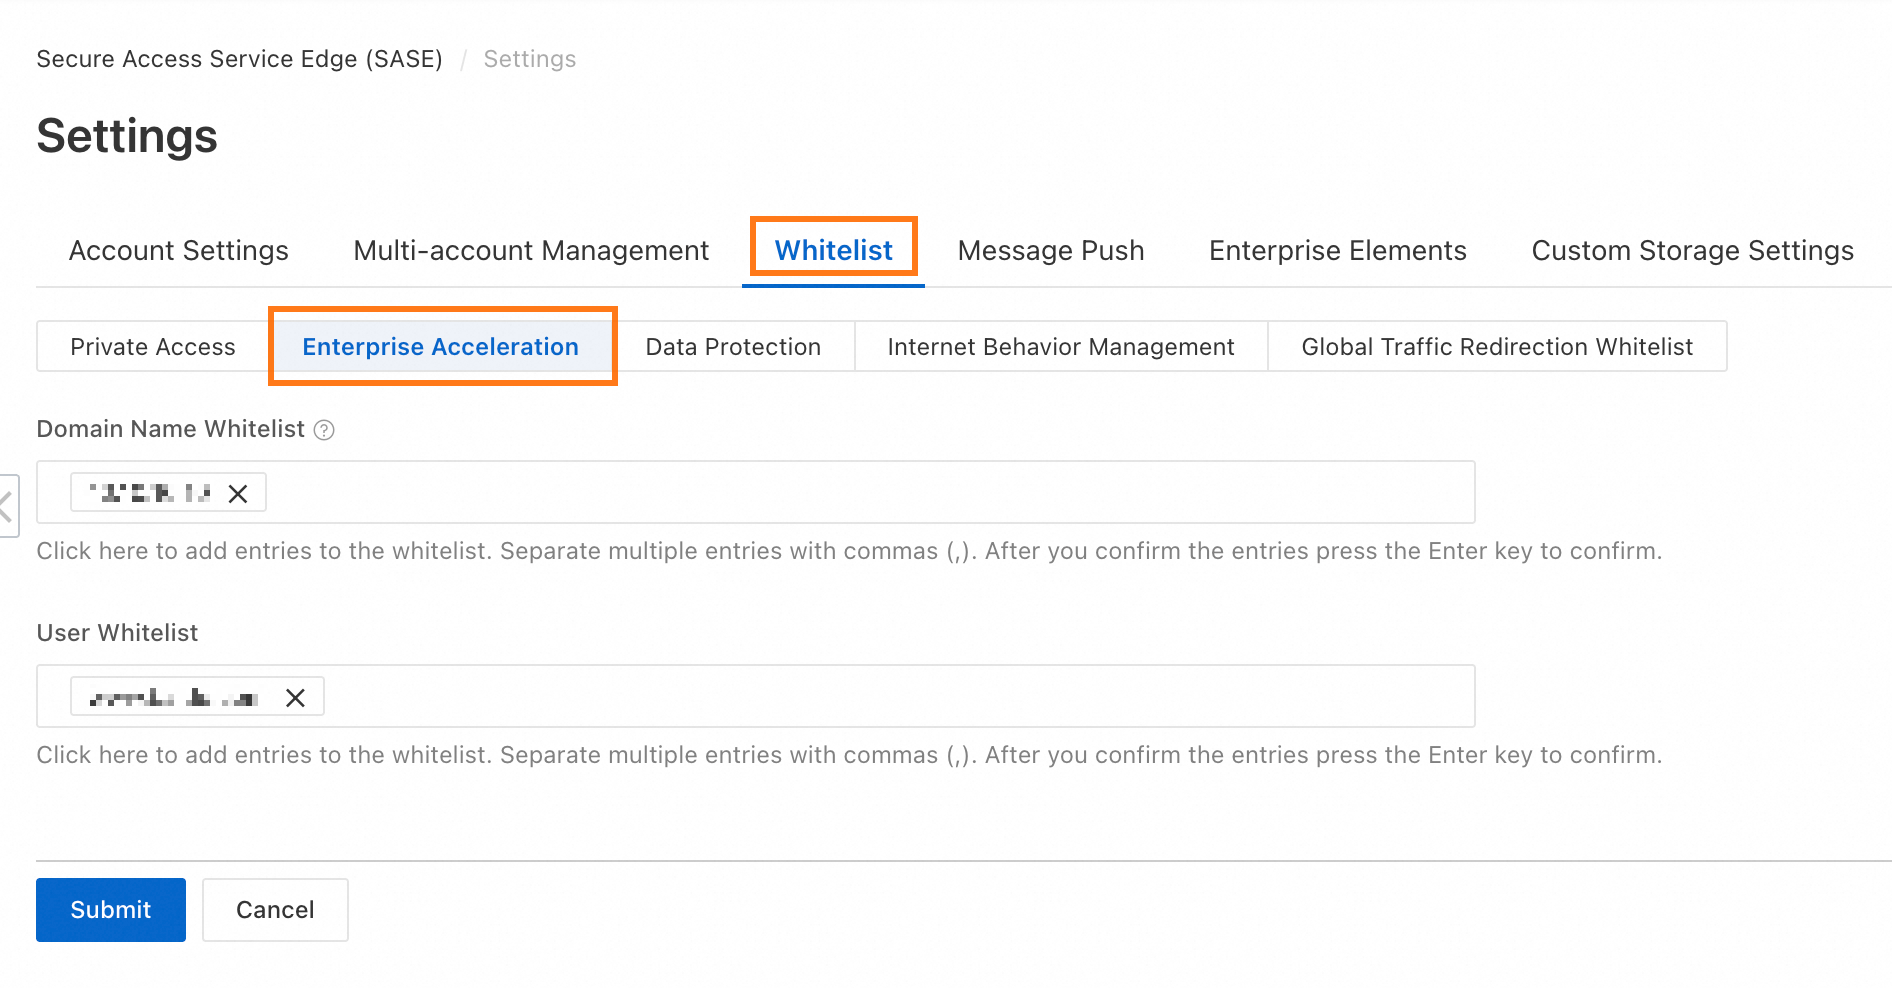The width and height of the screenshot is (1892, 988).
Task: Select the Whitelist tab
Action: click(833, 250)
